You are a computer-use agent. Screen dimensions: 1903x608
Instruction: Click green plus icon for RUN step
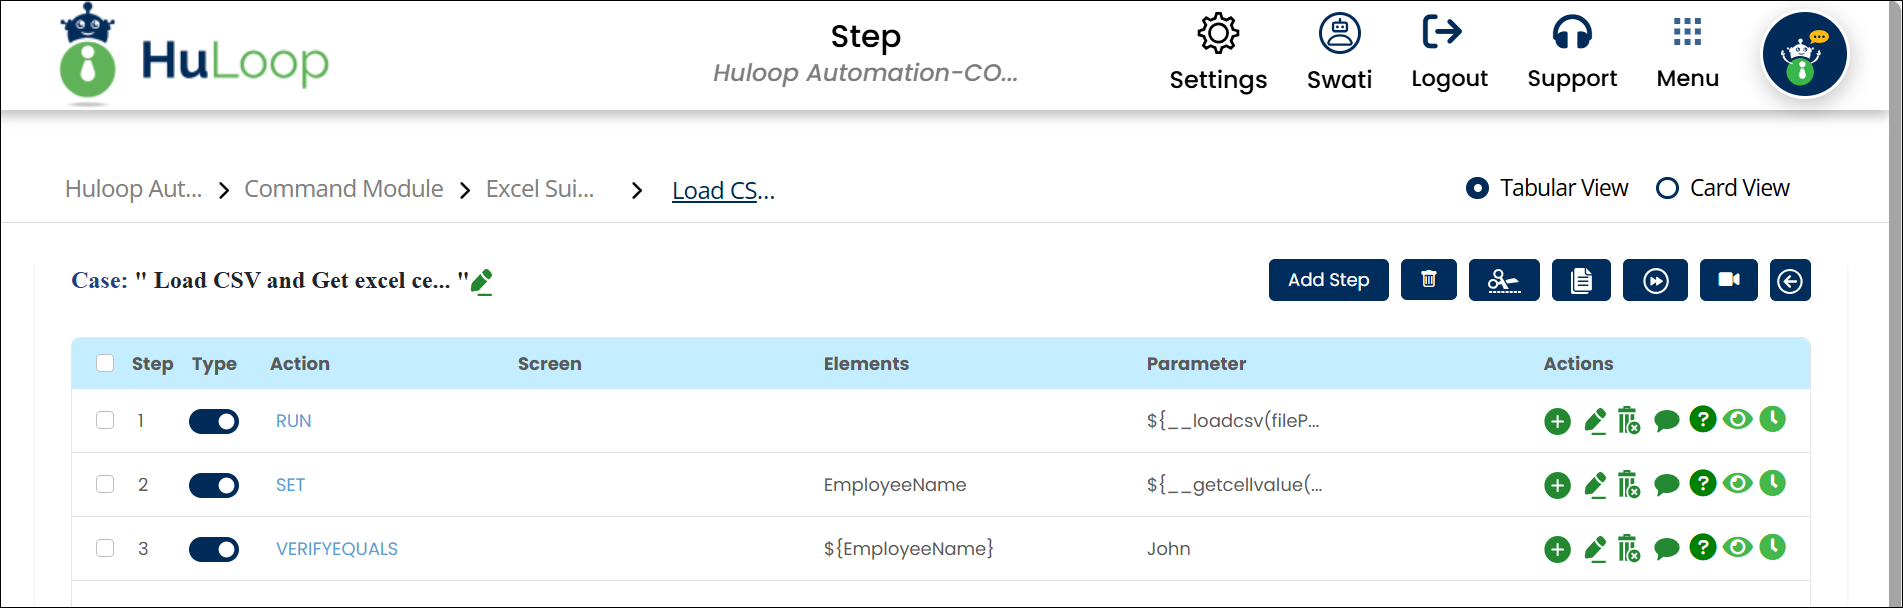coord(1557,422)
